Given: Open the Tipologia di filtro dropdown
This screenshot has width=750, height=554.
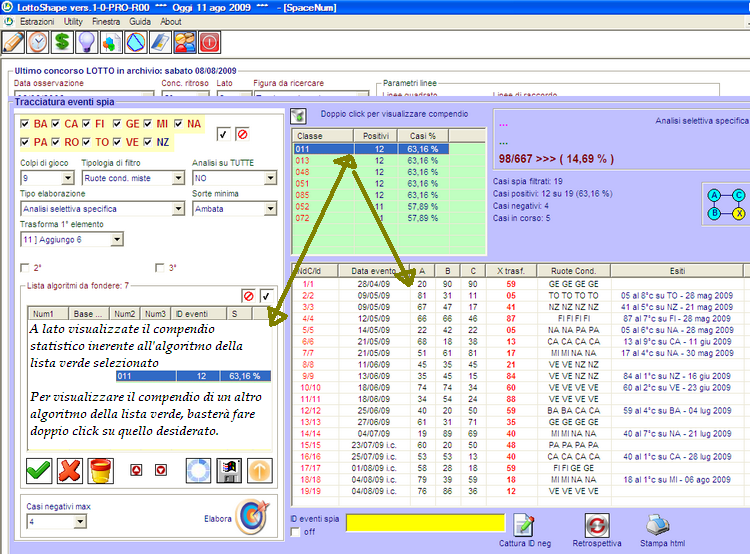Looking at the screenshot, I should [x=178, y=178].
